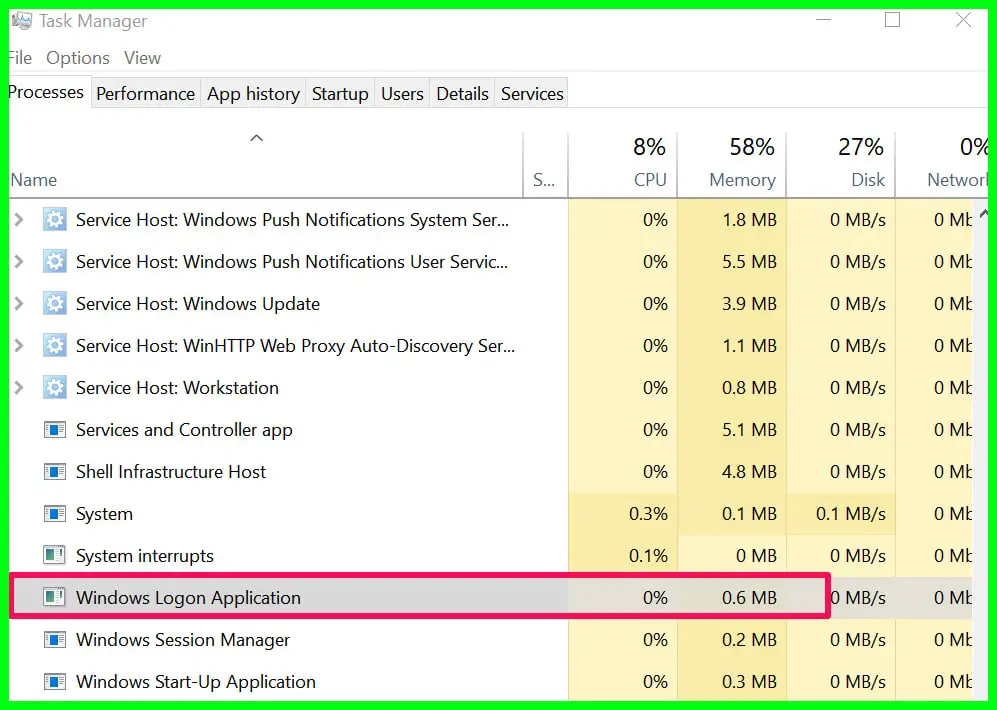997x710 pixels.
Task: Click the gear icon for Windows Push Notifications User Service
Action: (x=55, y=261)
